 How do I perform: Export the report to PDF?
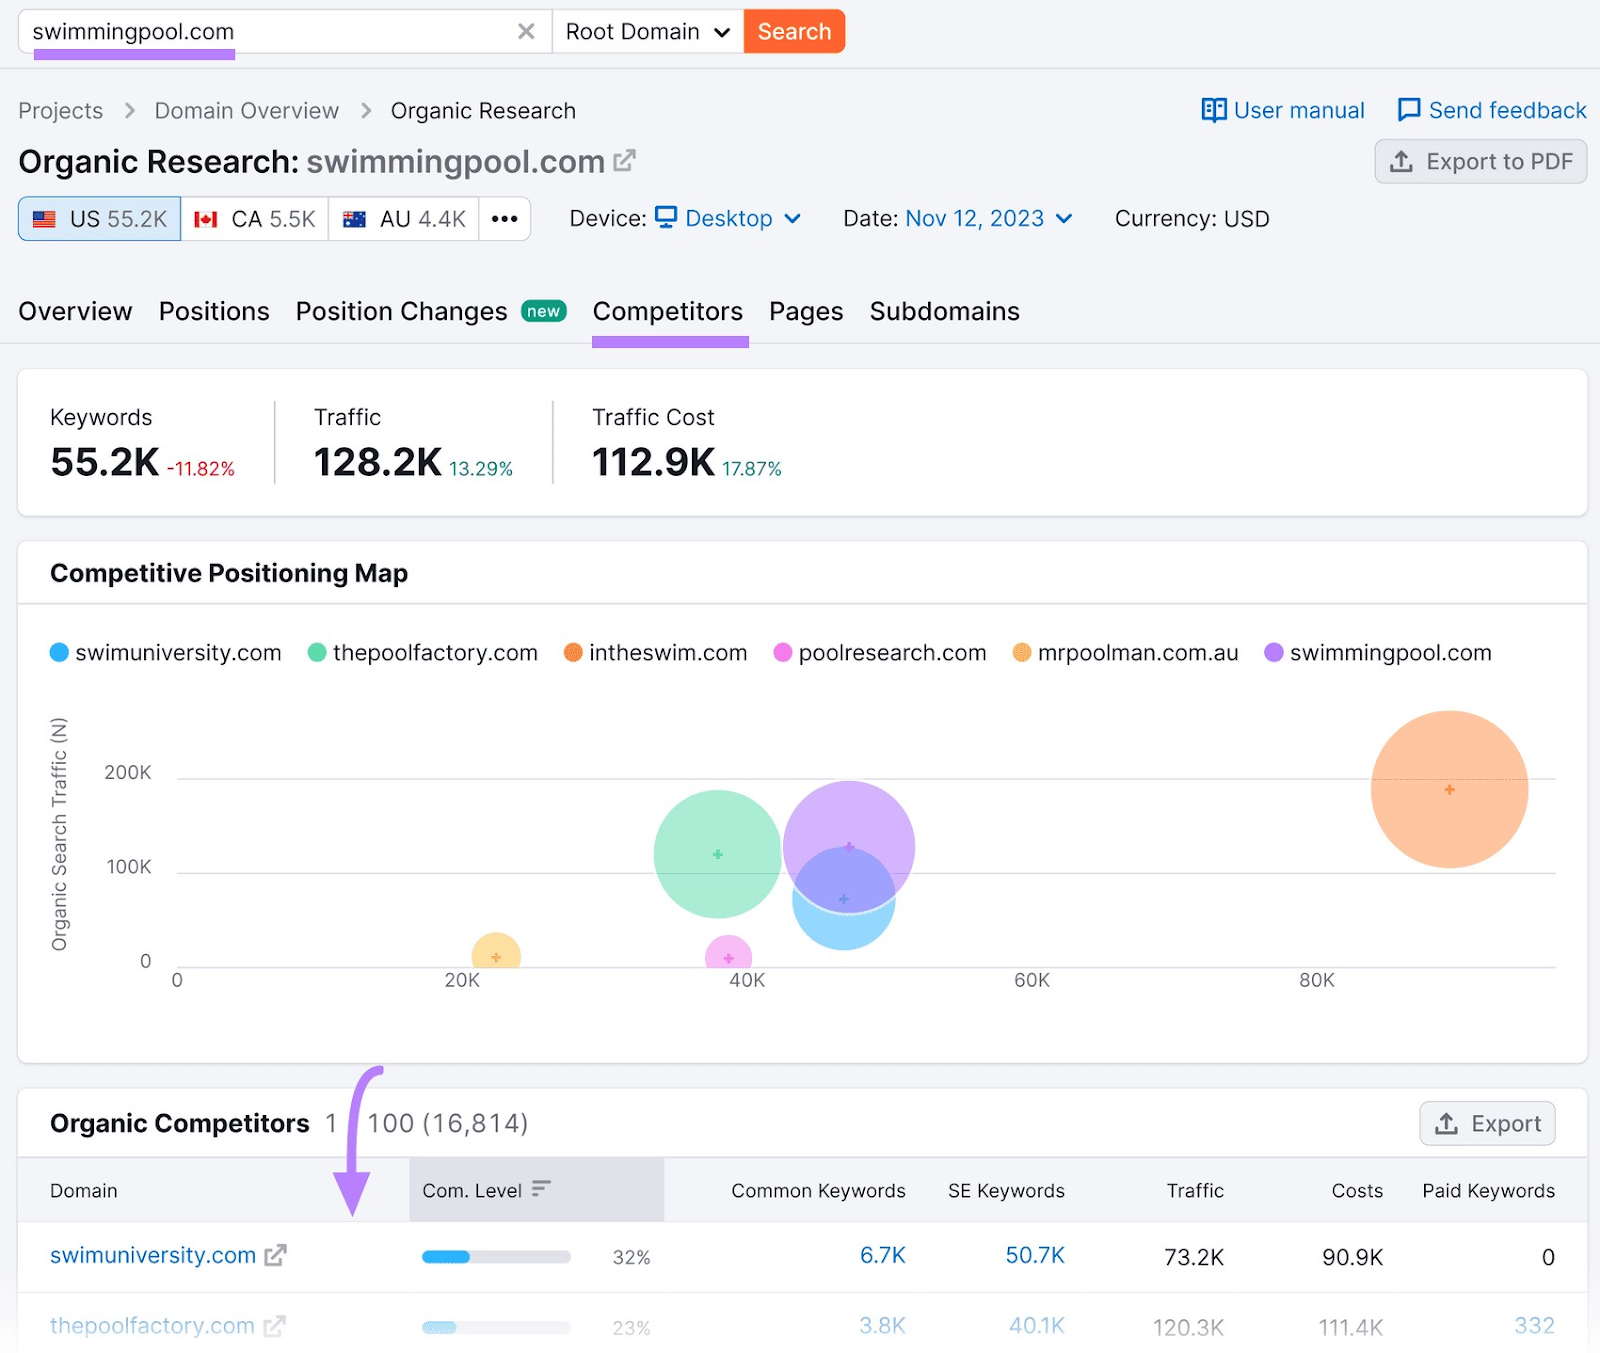coord(1481,162)
